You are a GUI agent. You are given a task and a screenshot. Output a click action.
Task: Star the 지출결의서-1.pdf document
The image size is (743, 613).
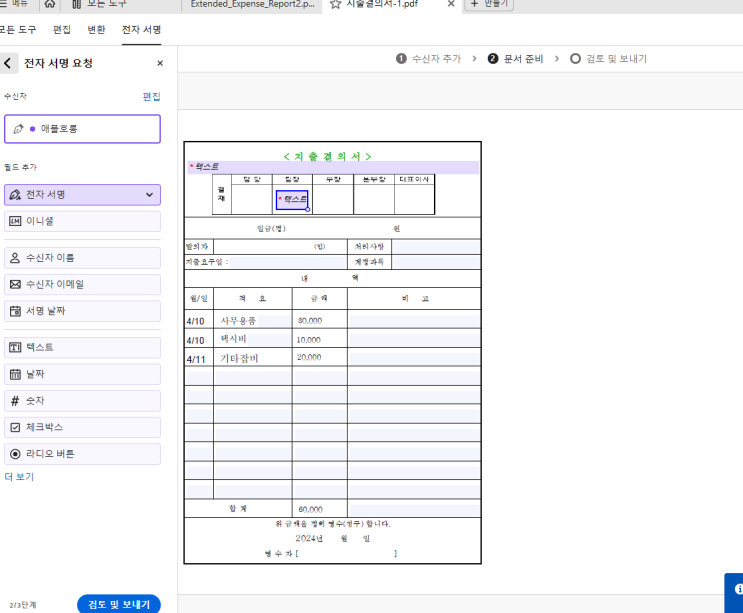[x=335, y=4]
